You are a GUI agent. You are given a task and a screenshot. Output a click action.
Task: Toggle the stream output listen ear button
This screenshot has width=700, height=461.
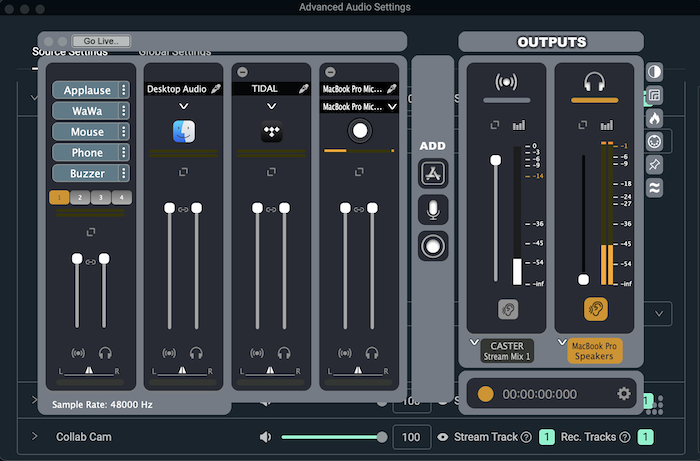[508, 309]
